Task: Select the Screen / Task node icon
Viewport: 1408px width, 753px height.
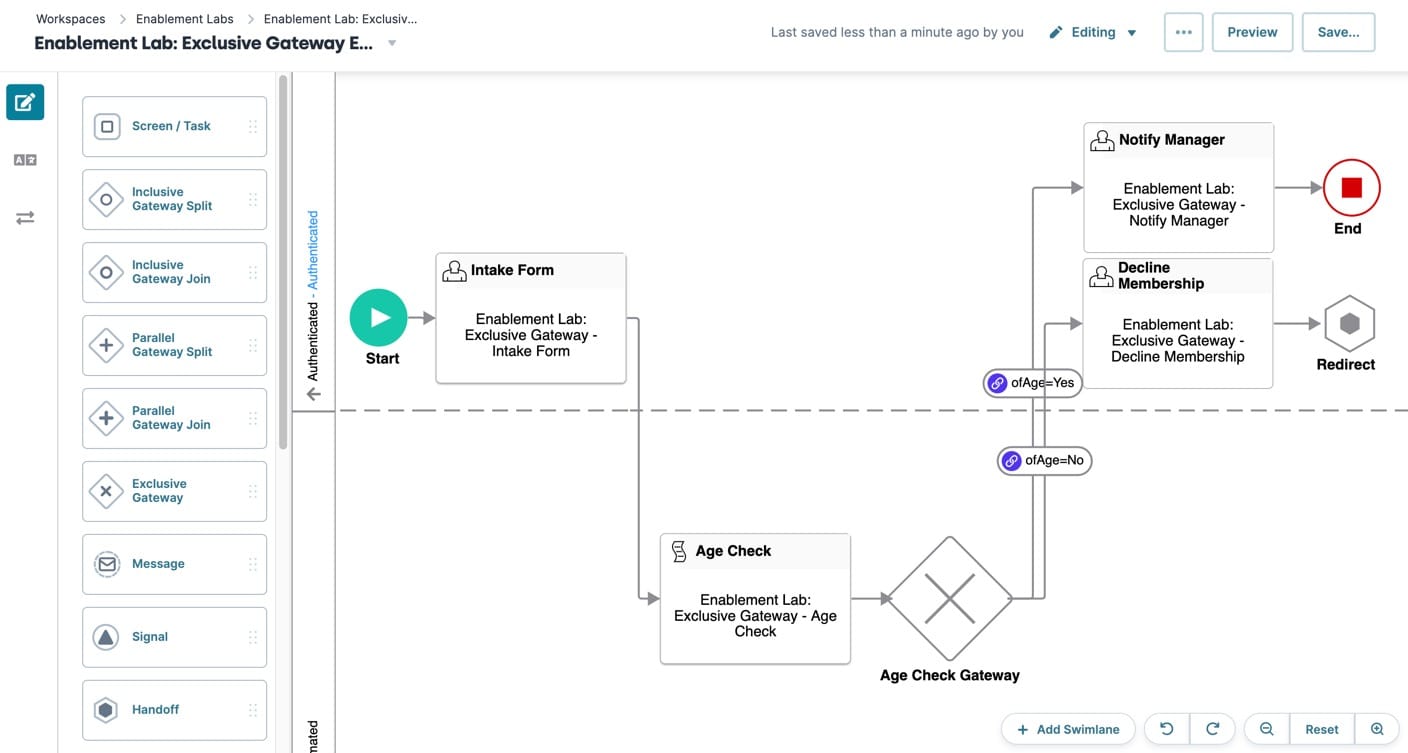Action: [x=107, y=127]
